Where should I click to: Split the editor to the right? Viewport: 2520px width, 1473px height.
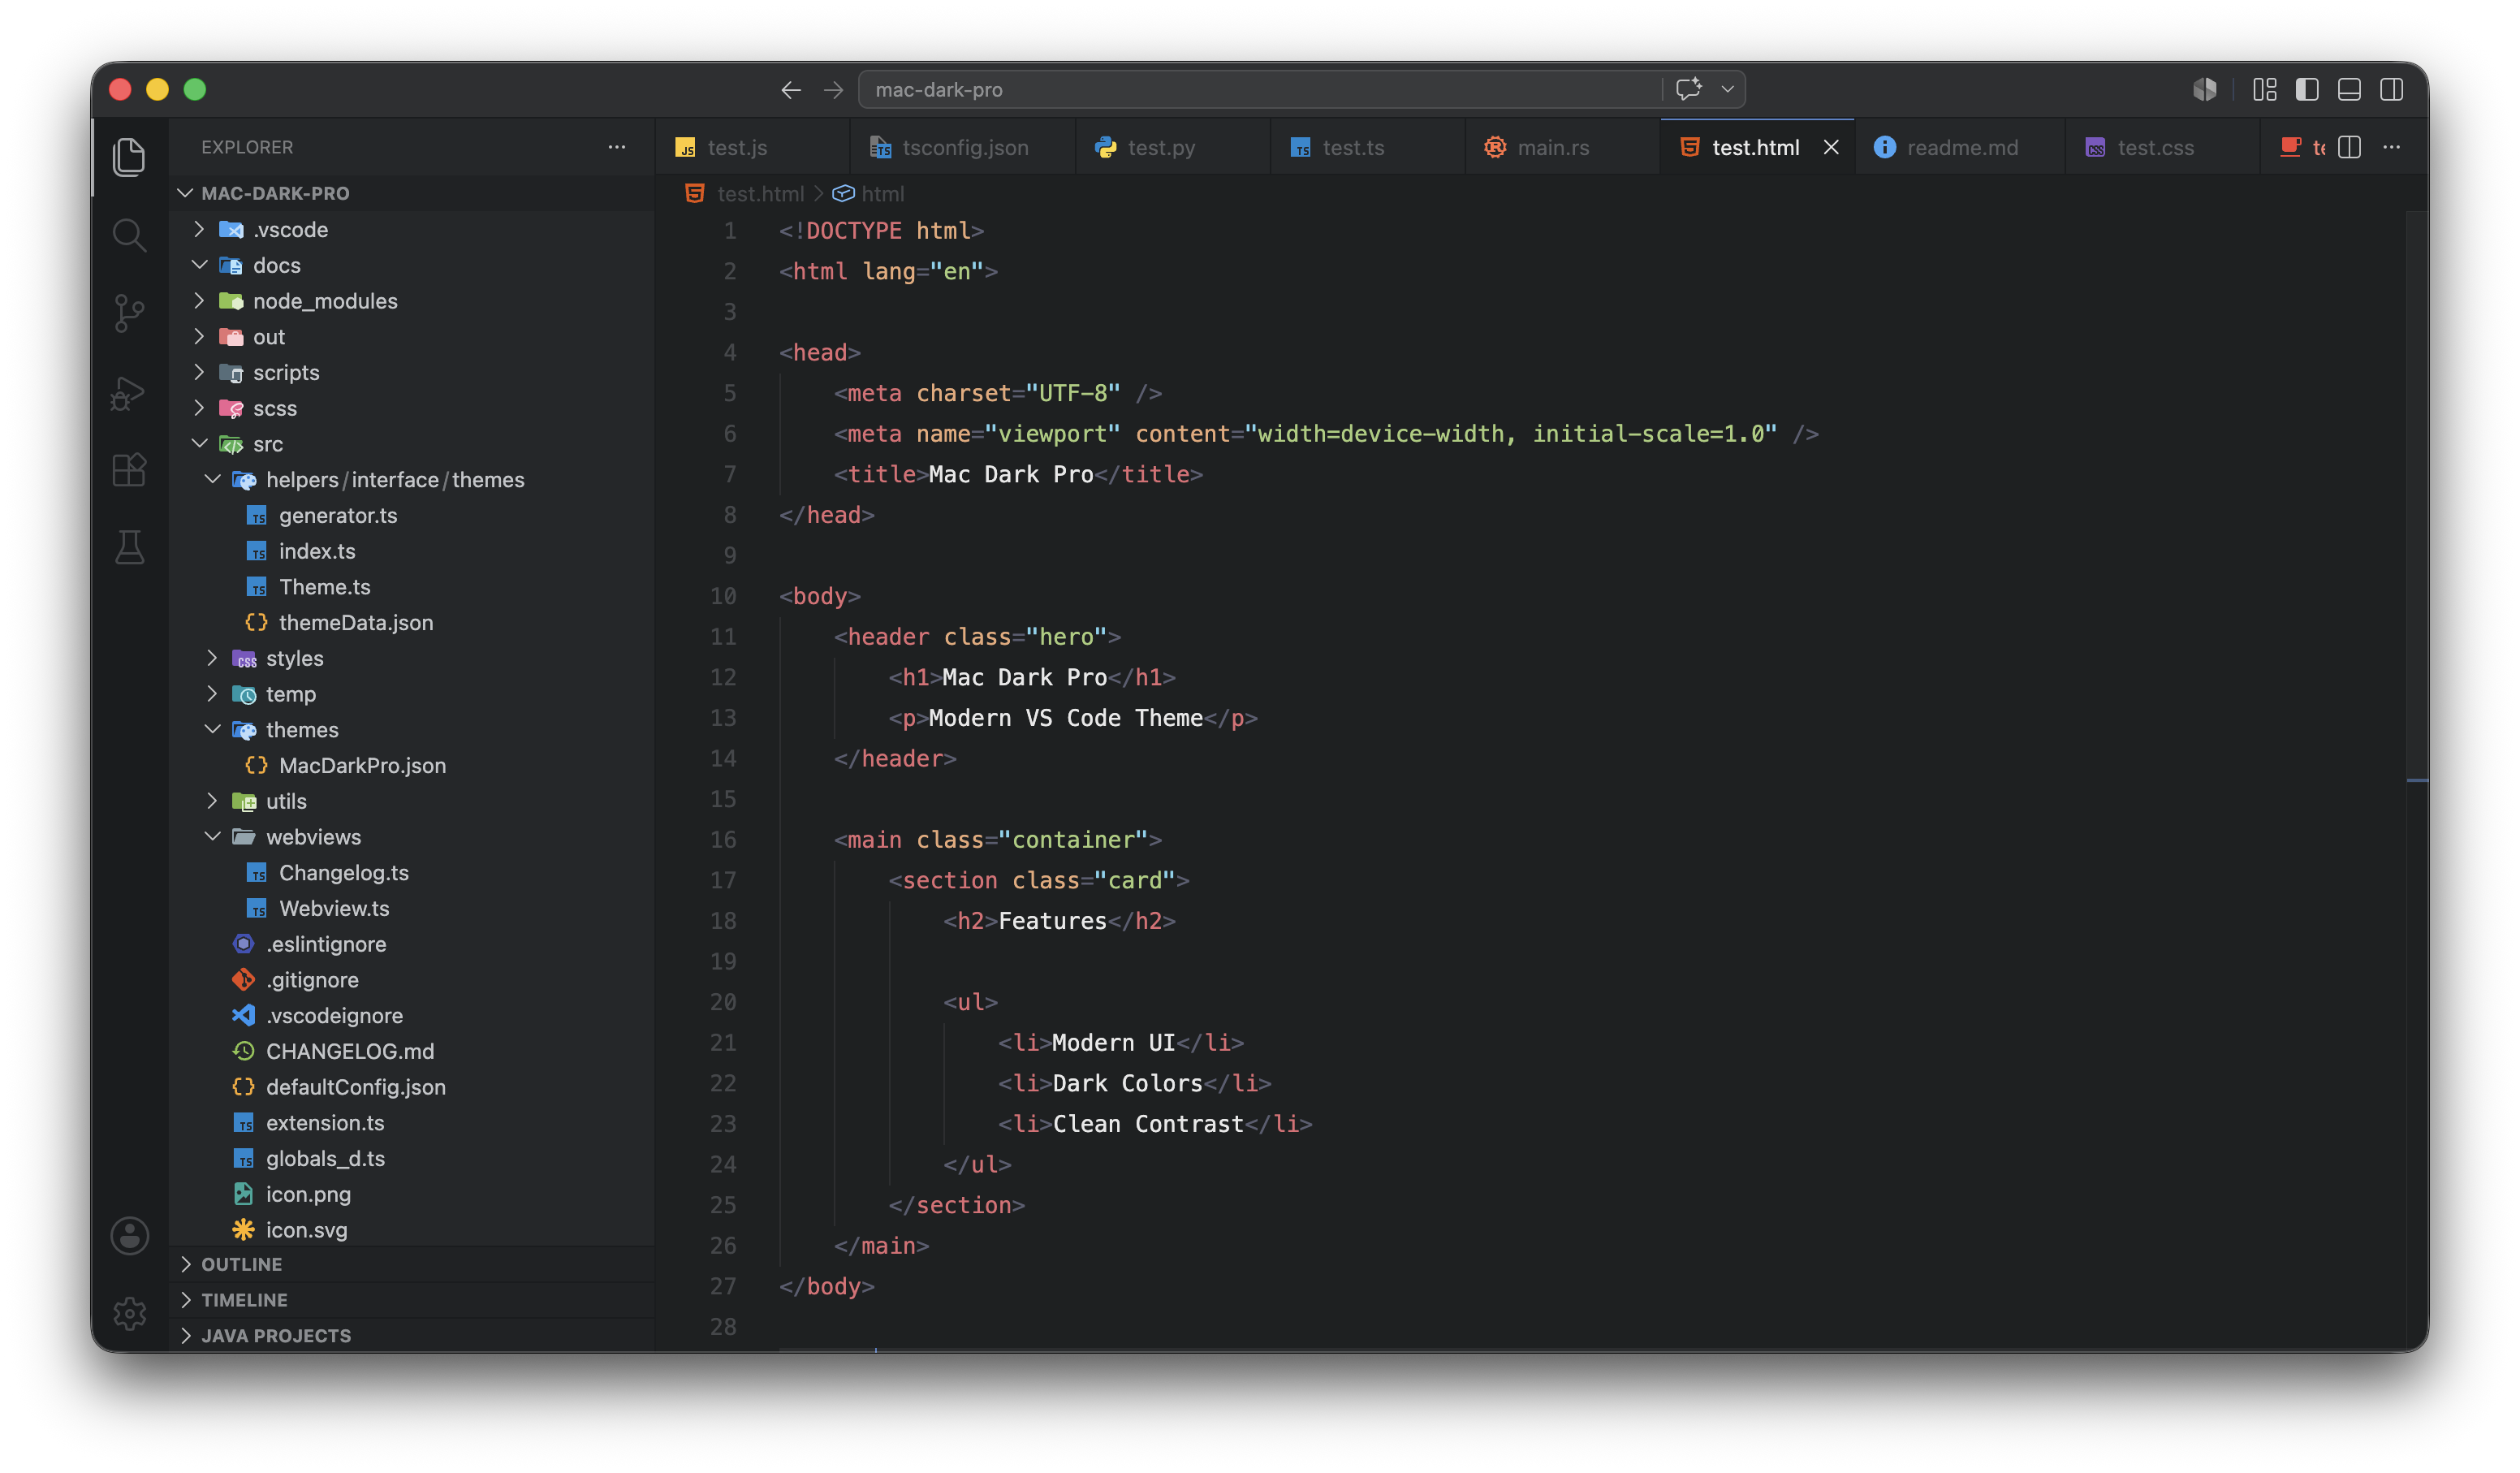pyautogui.click(x=2350, y=147)
